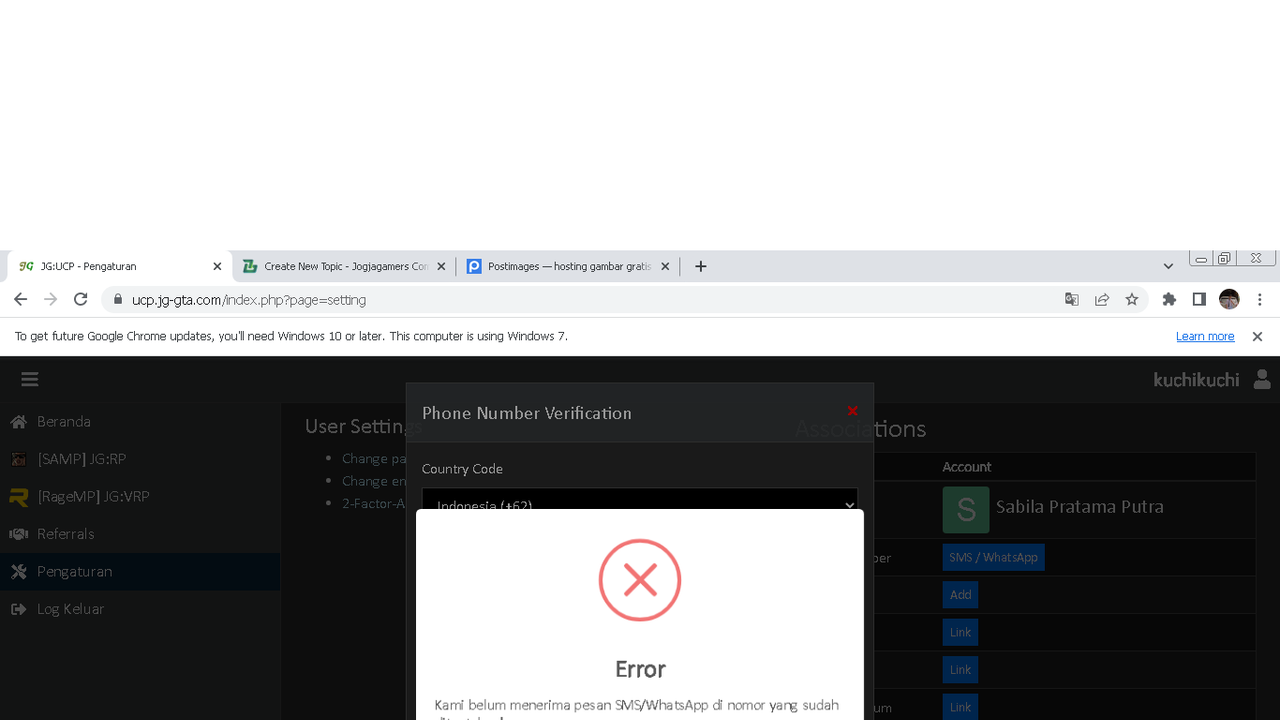This screenshot has width=1280, height=720.
Task: Open the Chrome three-dot menu
Action: coord(1260,299)
